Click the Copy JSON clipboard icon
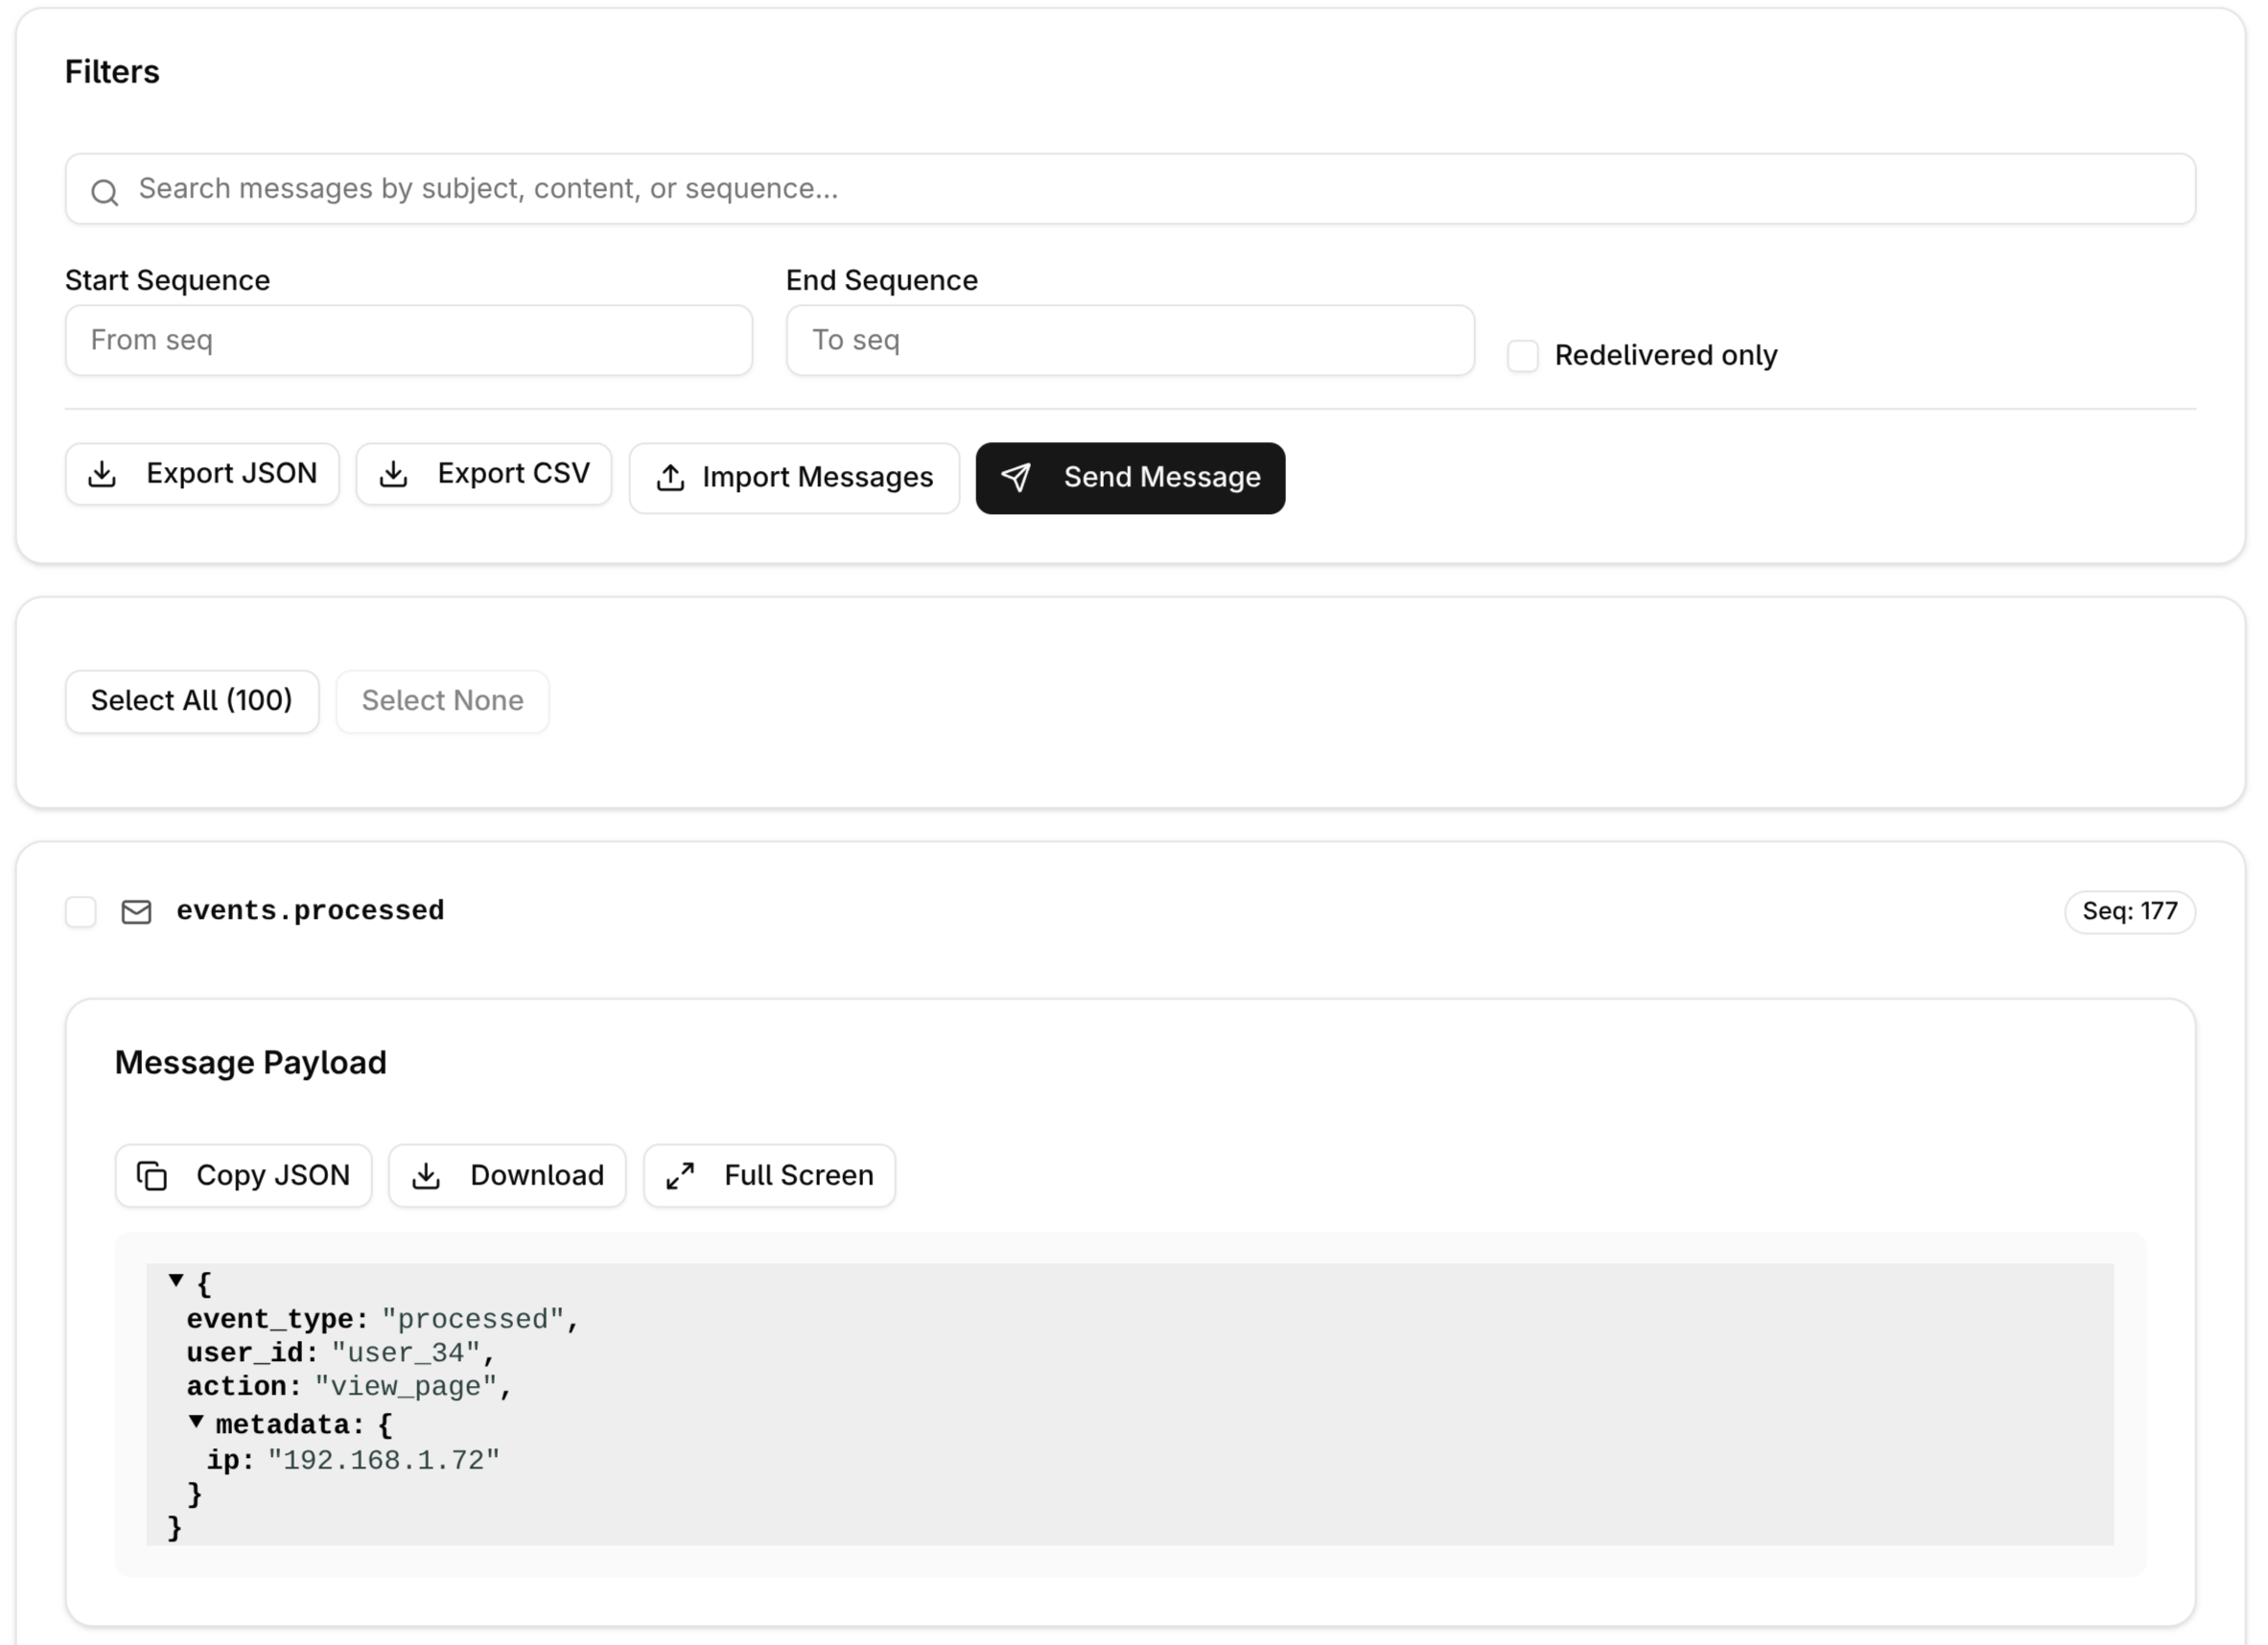The width and height of the screenshot is (2268, 1645). (152, 1176)
